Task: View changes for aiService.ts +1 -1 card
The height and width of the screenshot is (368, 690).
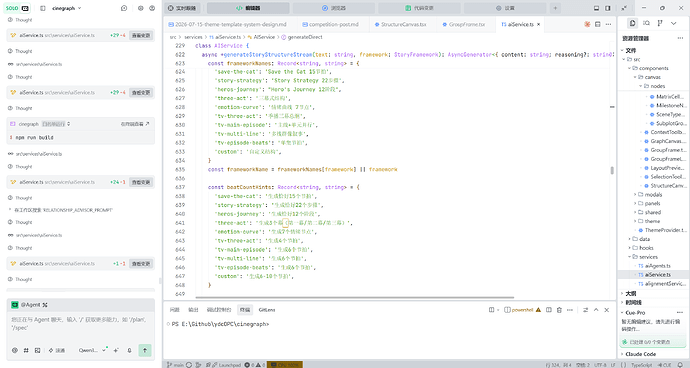Action: (x=141, y=264)
